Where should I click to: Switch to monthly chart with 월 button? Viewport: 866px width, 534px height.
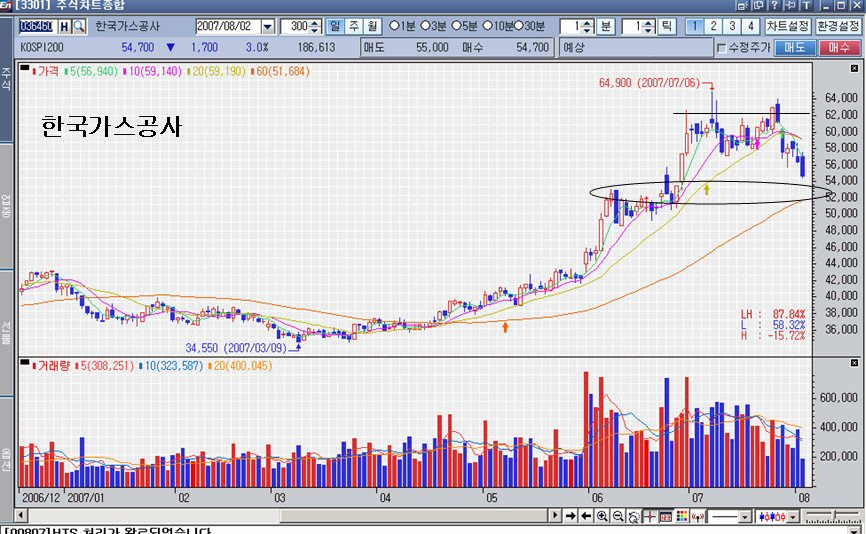[x=373, y=26]
